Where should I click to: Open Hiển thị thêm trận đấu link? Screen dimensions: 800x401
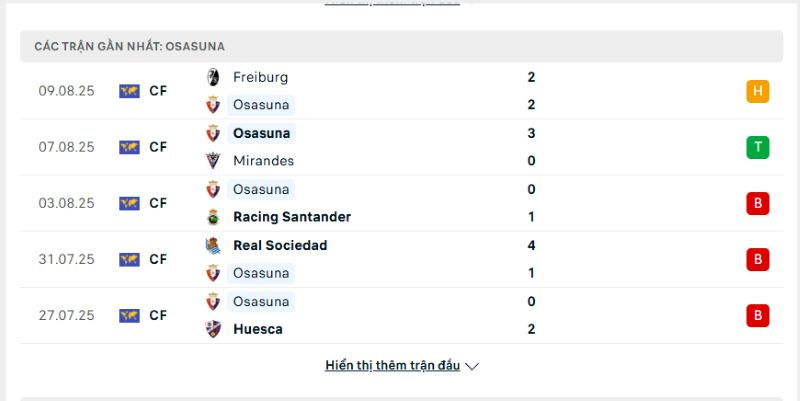(392, 366)
